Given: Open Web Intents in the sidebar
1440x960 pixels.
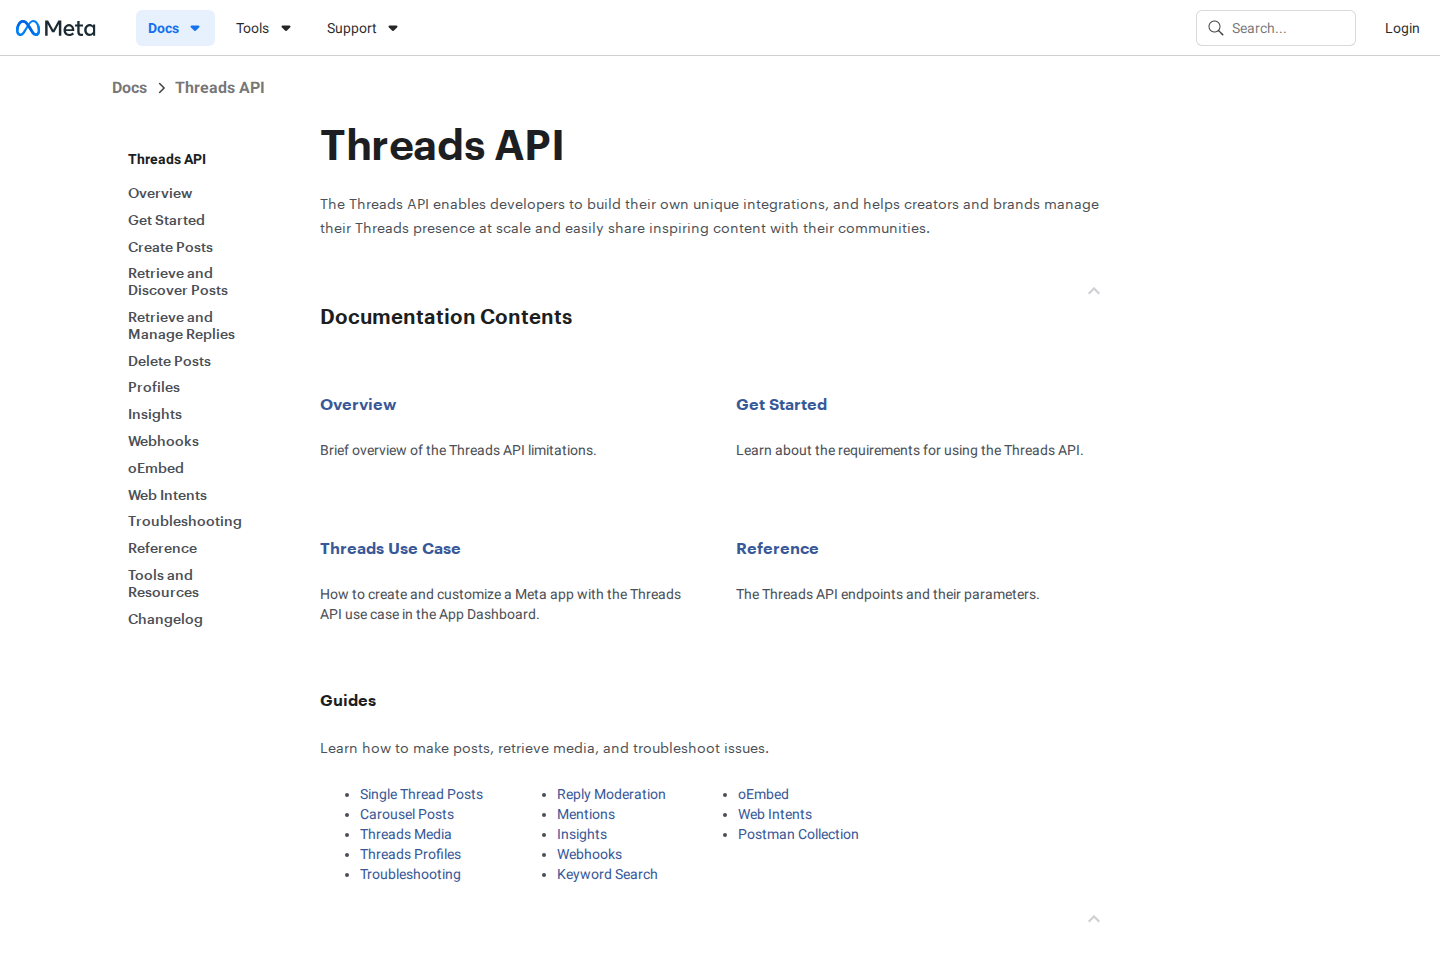Looking at the screenshot, I should (x=167, y=495).
